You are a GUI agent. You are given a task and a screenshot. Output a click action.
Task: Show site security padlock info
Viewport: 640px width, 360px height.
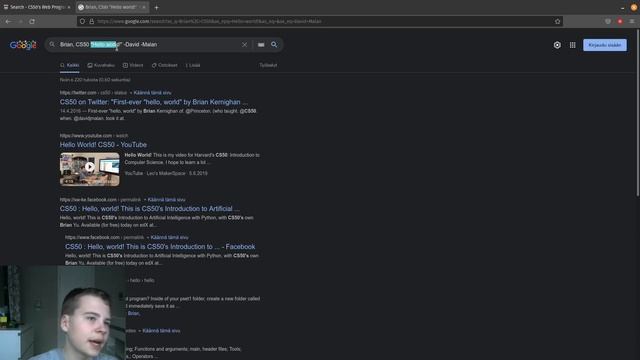click(91, 21)
